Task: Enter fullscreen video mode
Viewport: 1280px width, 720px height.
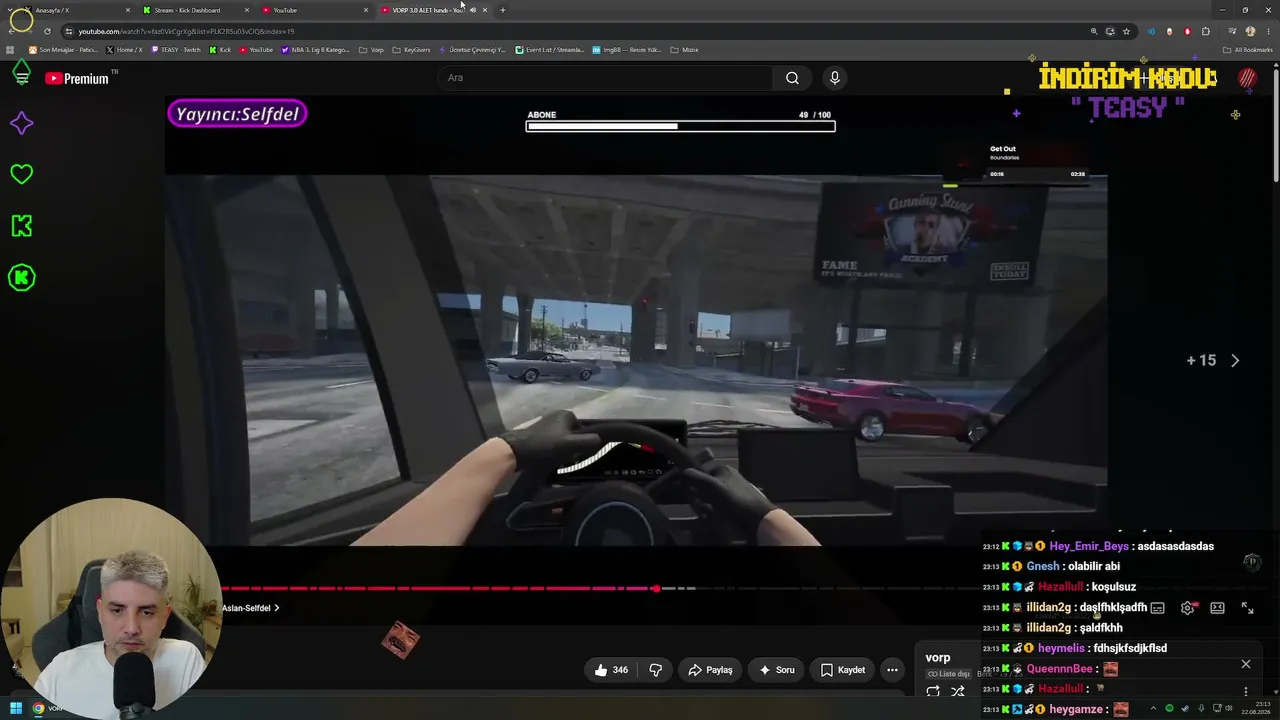Action: click(x=1247, y=608)
